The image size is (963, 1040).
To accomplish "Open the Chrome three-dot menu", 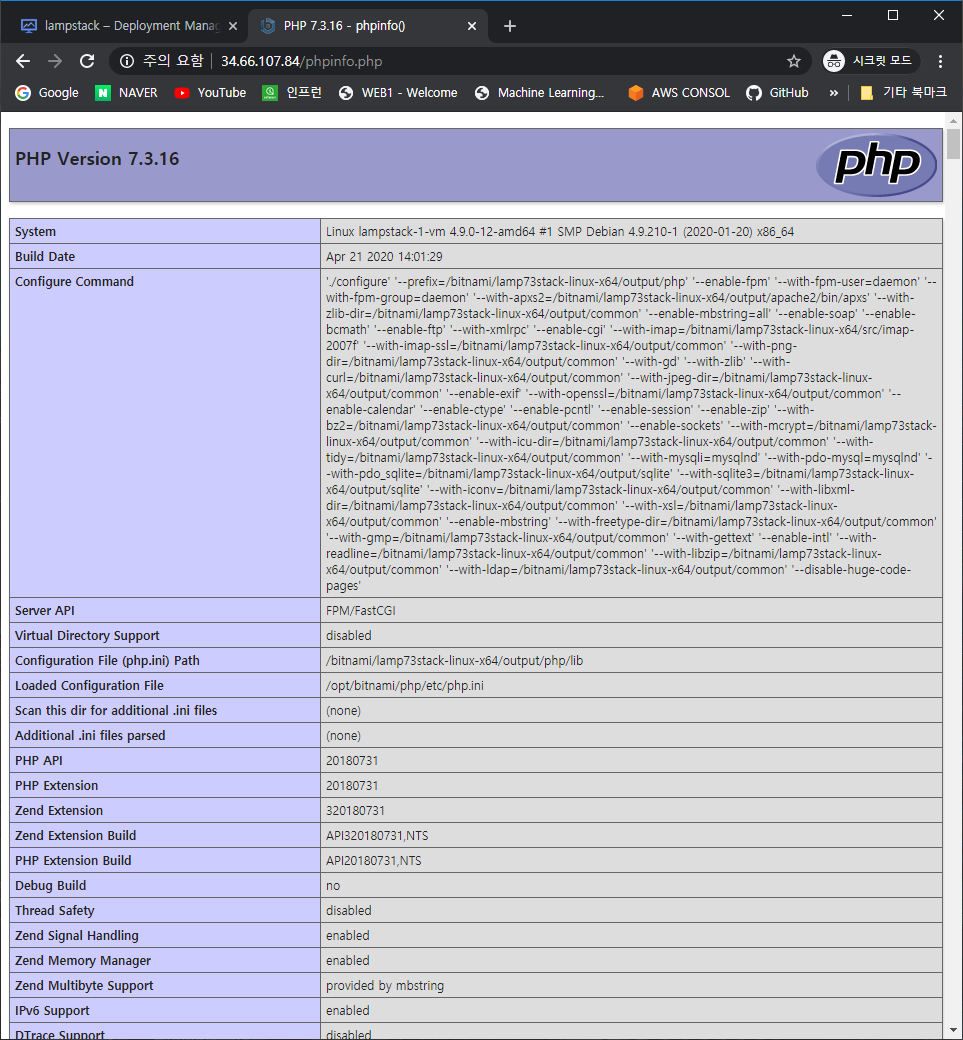I will pyautogui.click(x=940, y=62).
